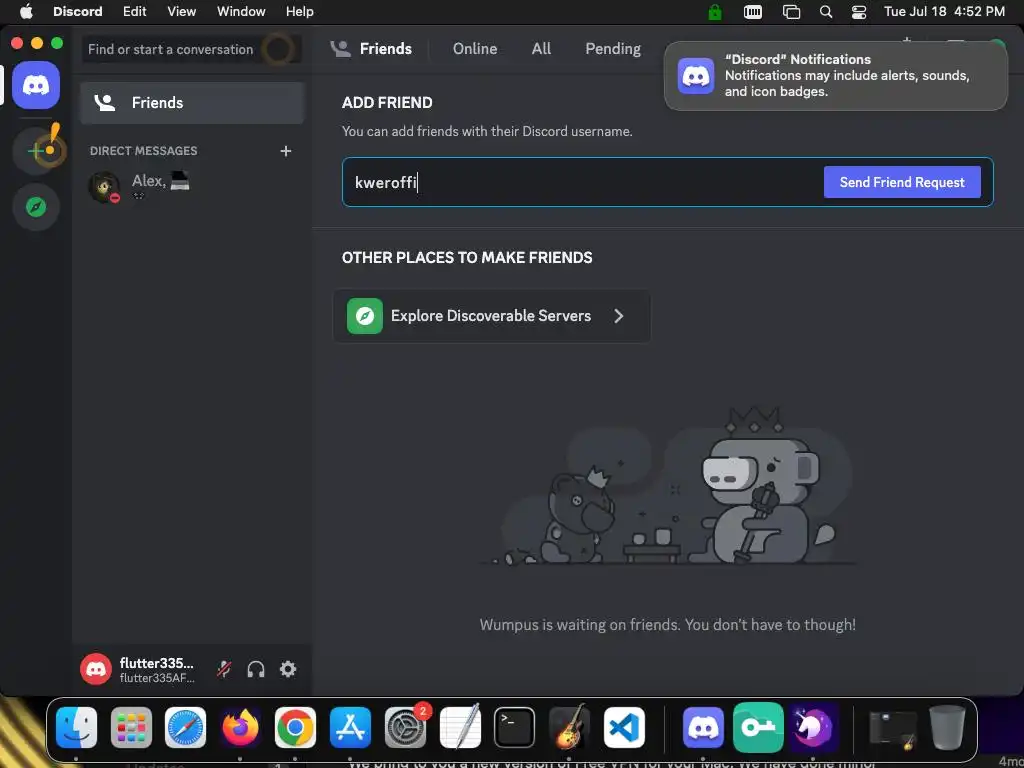Click Discord icon in the Dock
Viewport: 1024px width, 768px height.
pos(703,728)
